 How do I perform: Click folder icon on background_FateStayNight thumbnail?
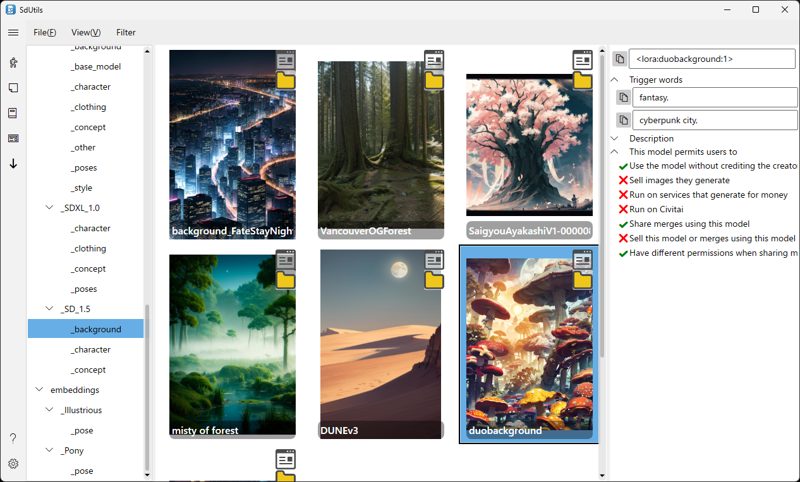tap(286, 81)
